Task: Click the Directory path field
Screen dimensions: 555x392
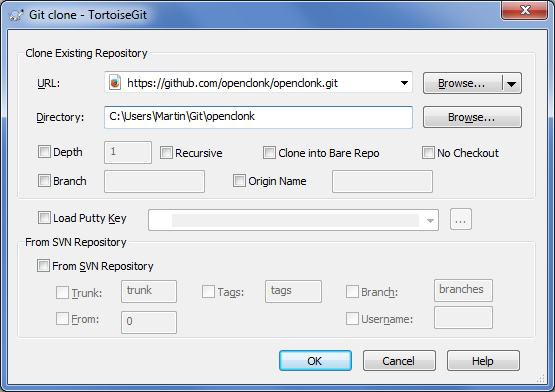Action: pos(258,117)
